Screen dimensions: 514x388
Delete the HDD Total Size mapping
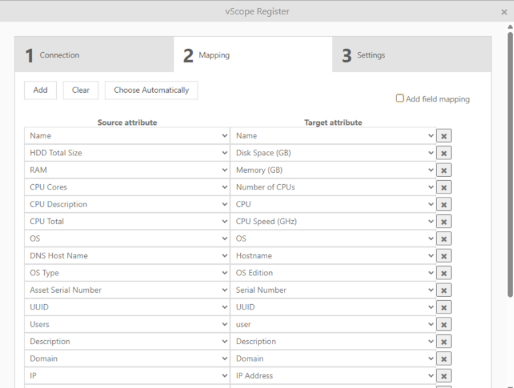(x=444, y=153)
